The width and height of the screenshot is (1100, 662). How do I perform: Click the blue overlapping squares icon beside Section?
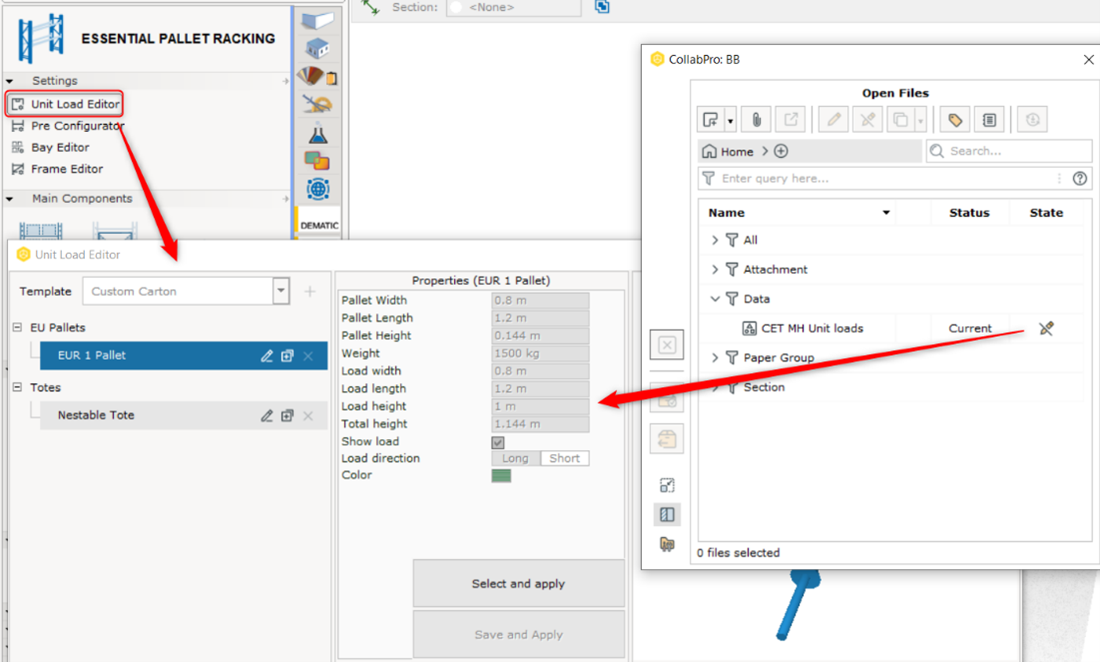pyautogui.click(x=602, y=7)
